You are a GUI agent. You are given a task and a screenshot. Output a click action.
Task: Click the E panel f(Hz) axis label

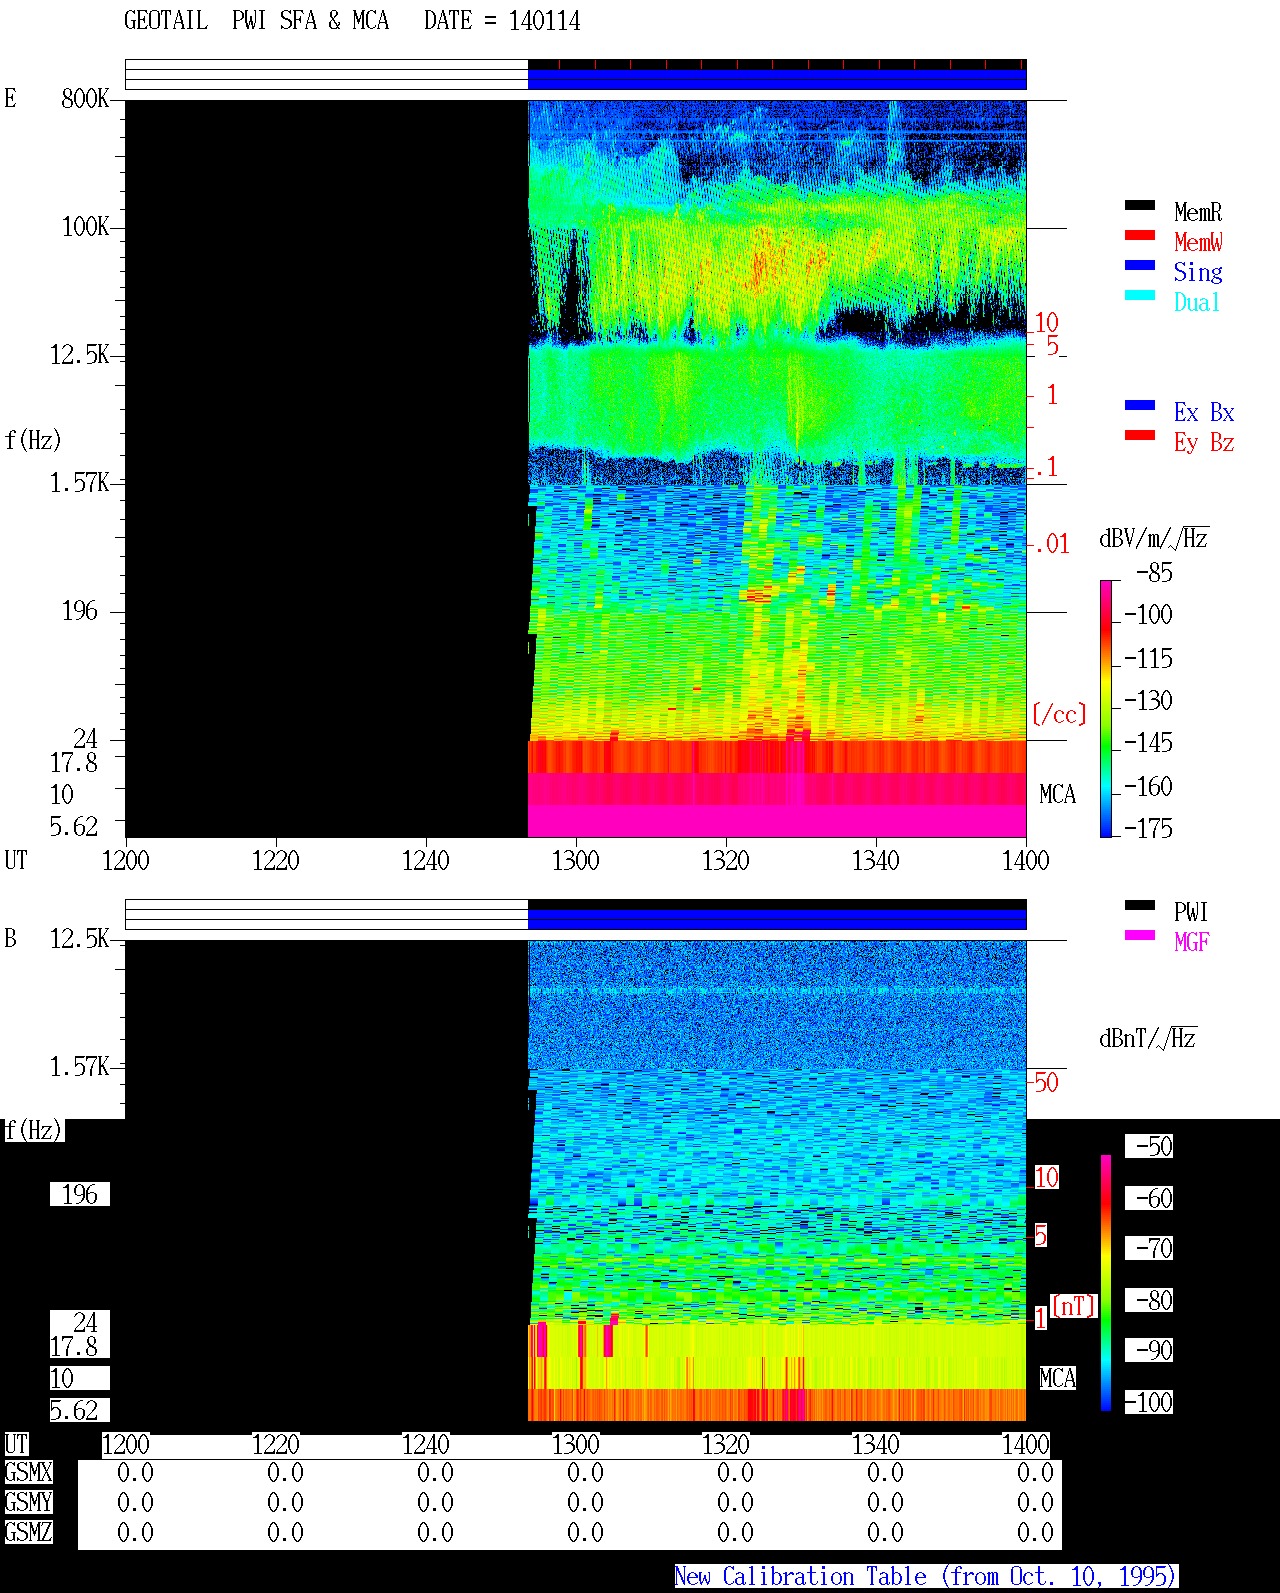pos(33,440)
